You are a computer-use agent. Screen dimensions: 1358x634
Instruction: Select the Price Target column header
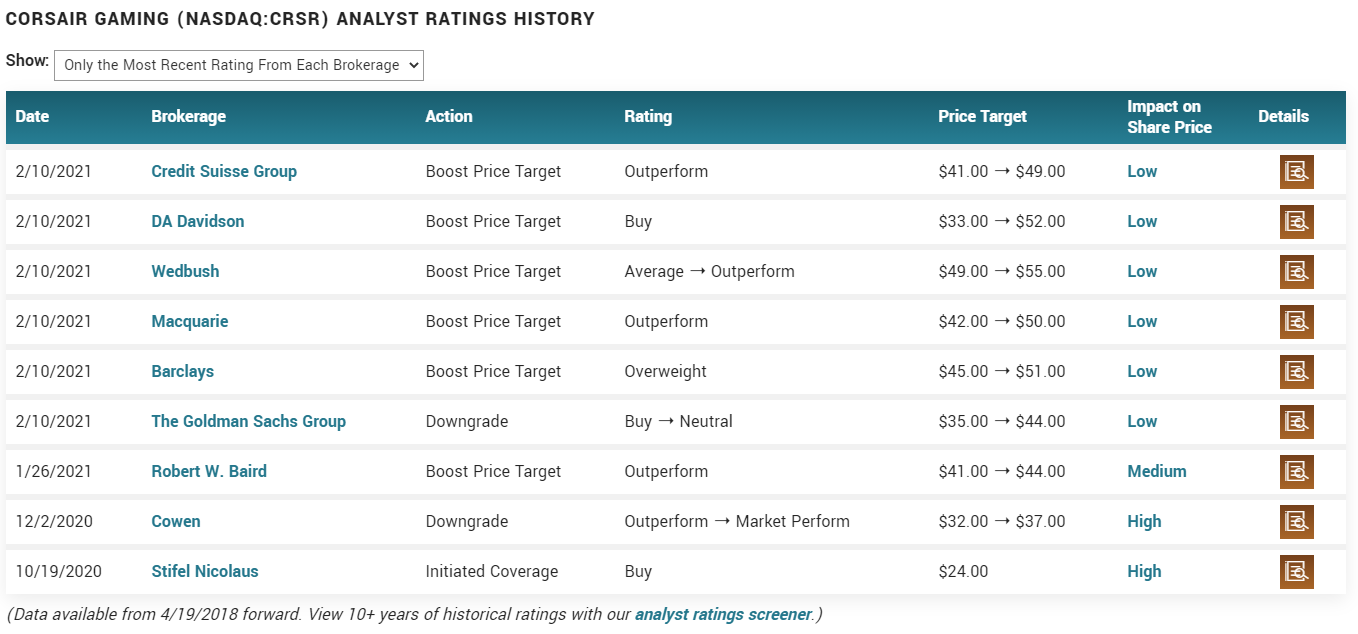tap(982, 116)
